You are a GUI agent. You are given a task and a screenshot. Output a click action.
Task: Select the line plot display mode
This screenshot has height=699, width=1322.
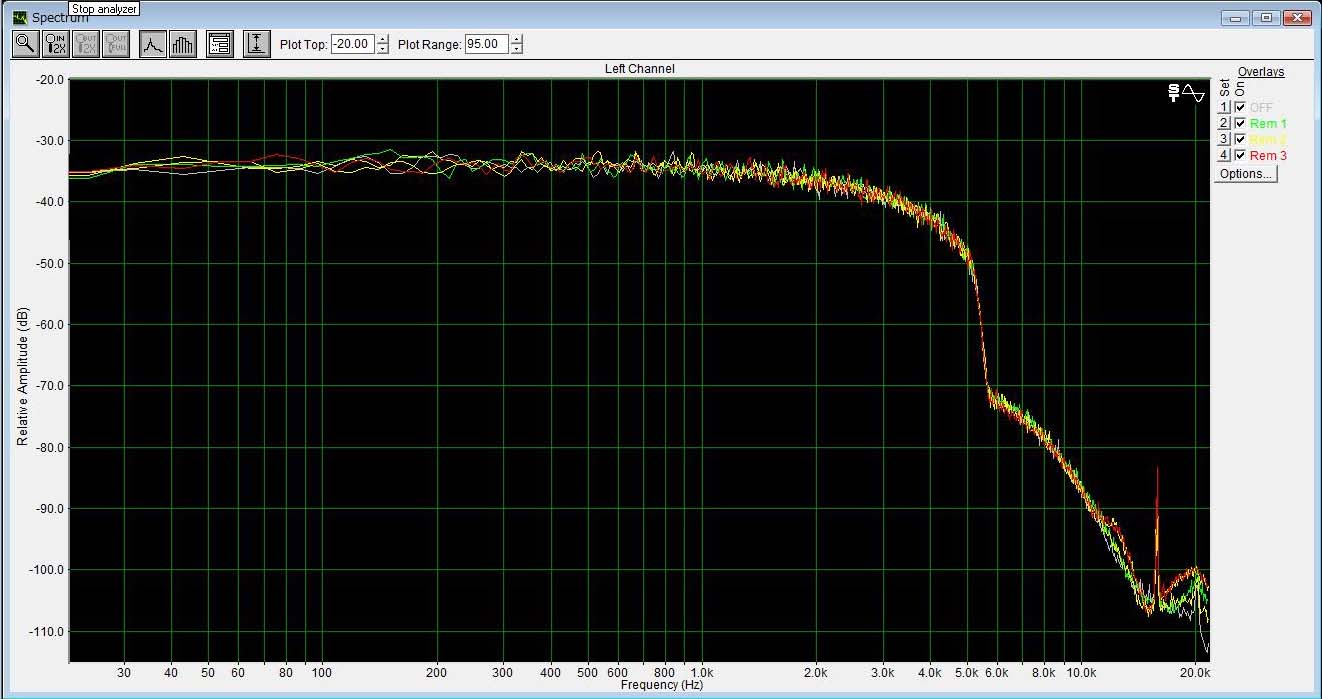click(x=153, y=44)
